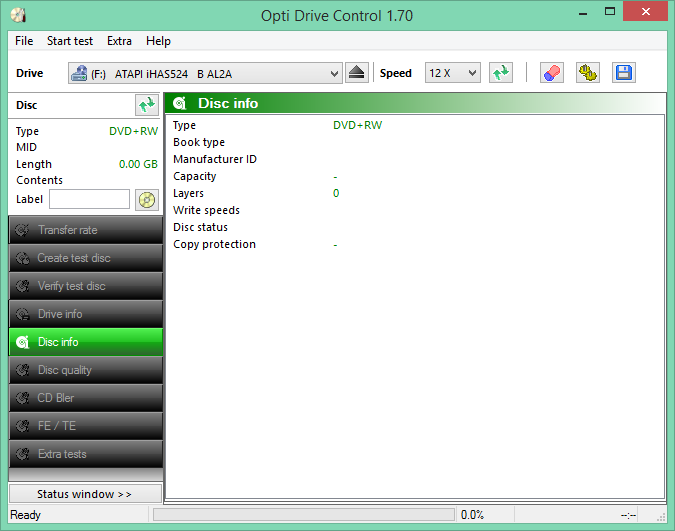Save results with the floppy disk icon
The height and width of the screenshot is (531, 675).
coord(624,73)
